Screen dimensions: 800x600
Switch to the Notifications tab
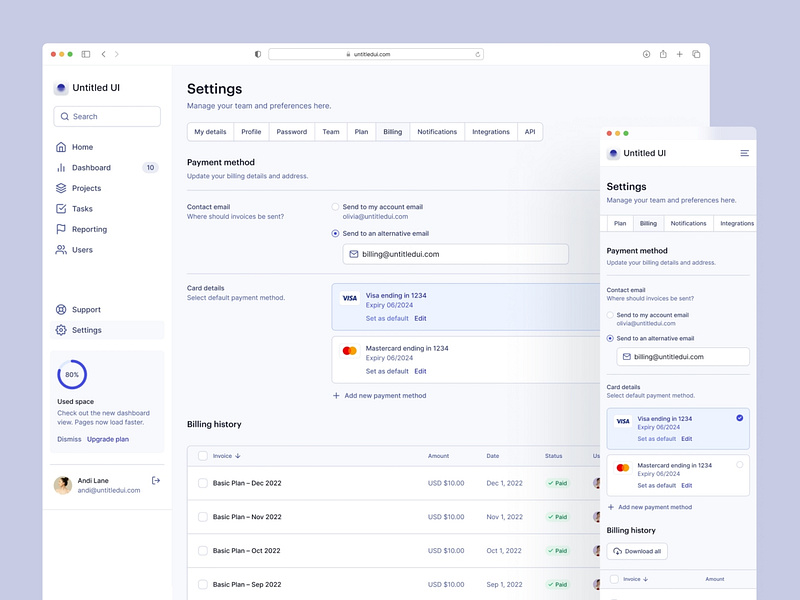click(x=437, y=132)
